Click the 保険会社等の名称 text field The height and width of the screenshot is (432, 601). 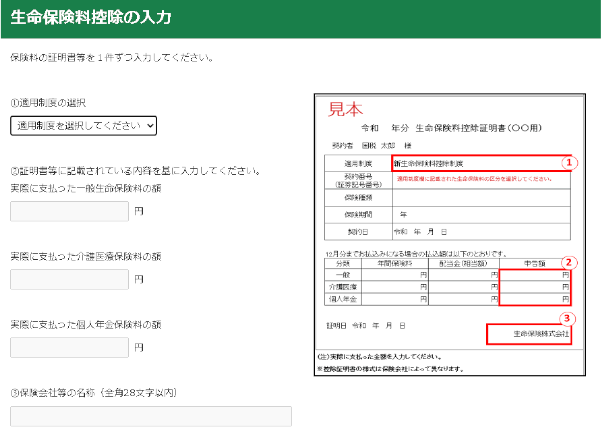(x=151, y=416)
